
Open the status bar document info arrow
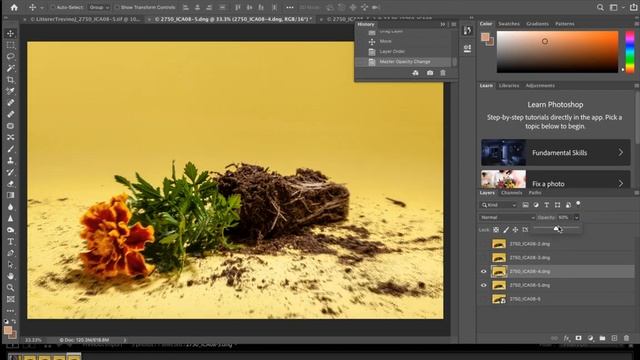pos(124,340)
